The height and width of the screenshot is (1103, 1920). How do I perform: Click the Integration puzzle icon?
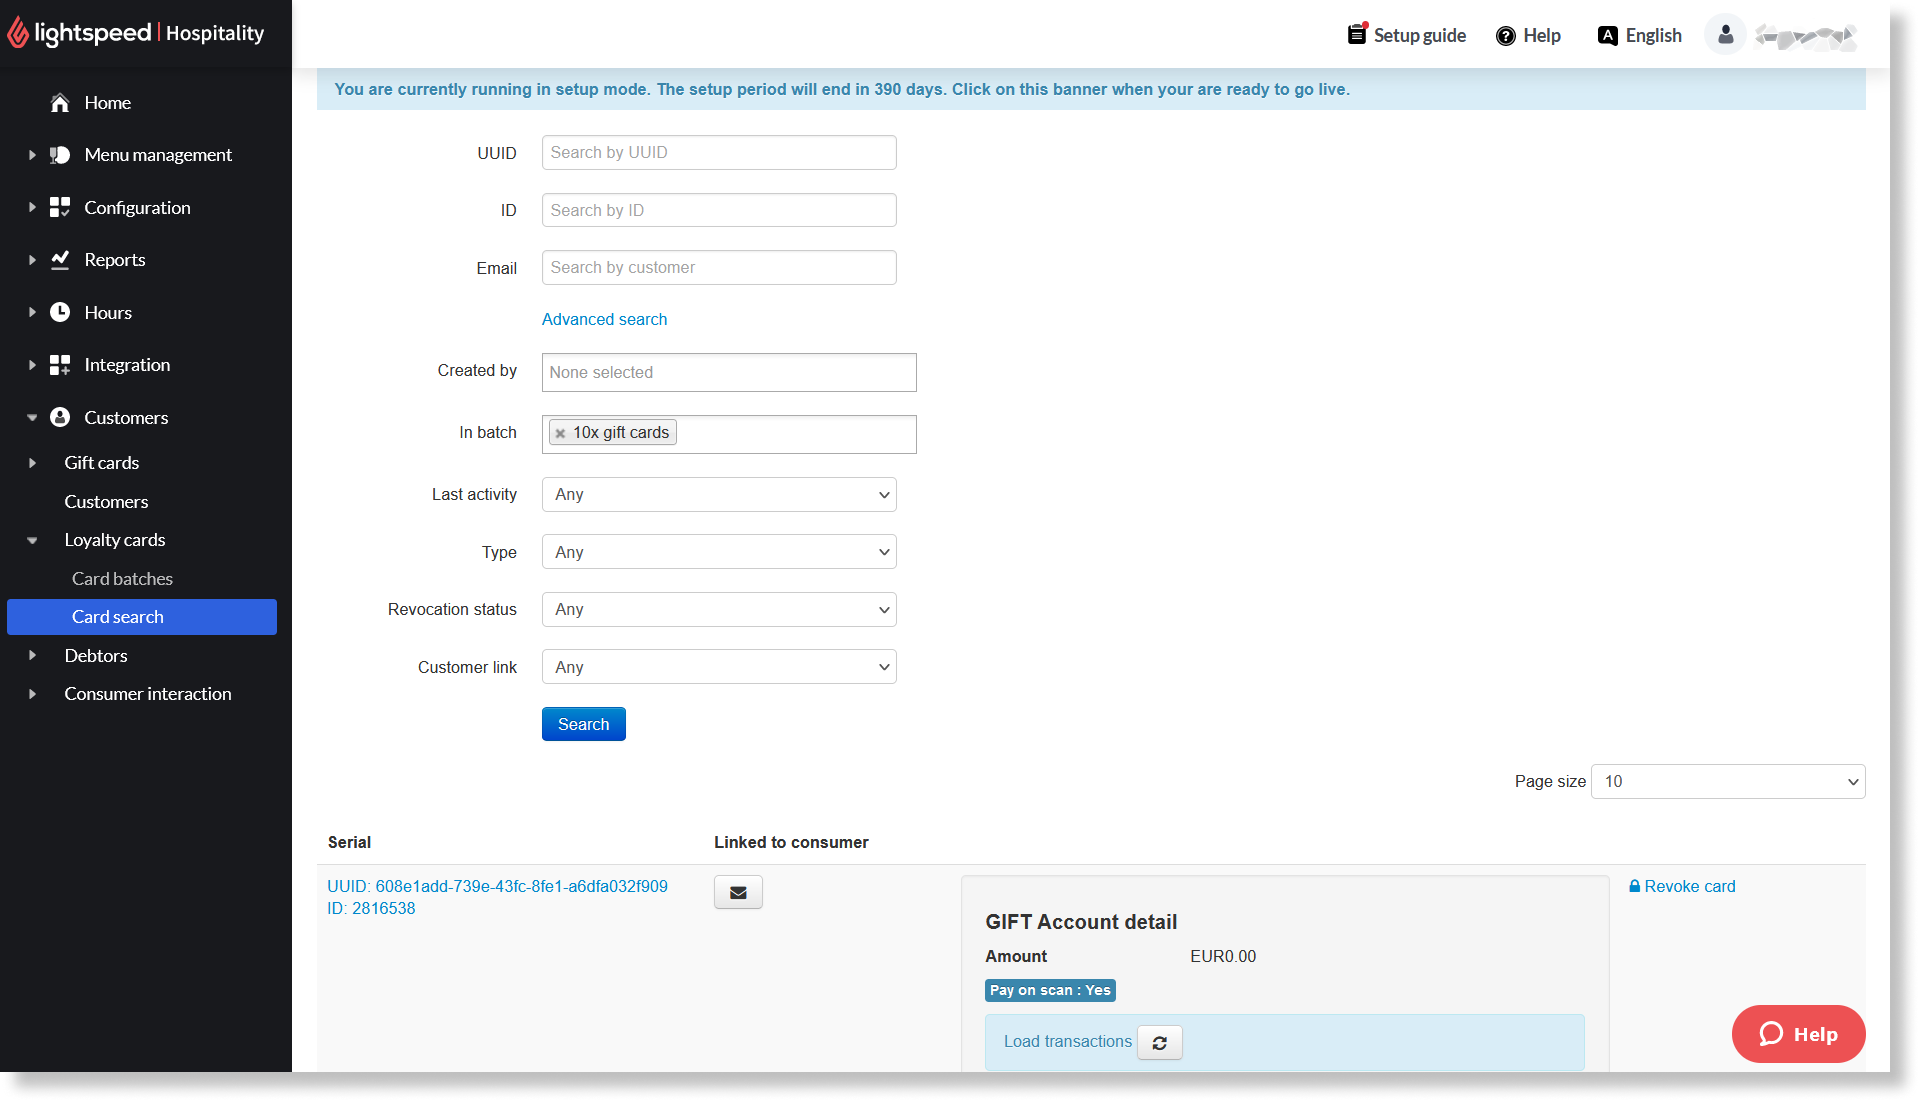(x=60, y=365)
